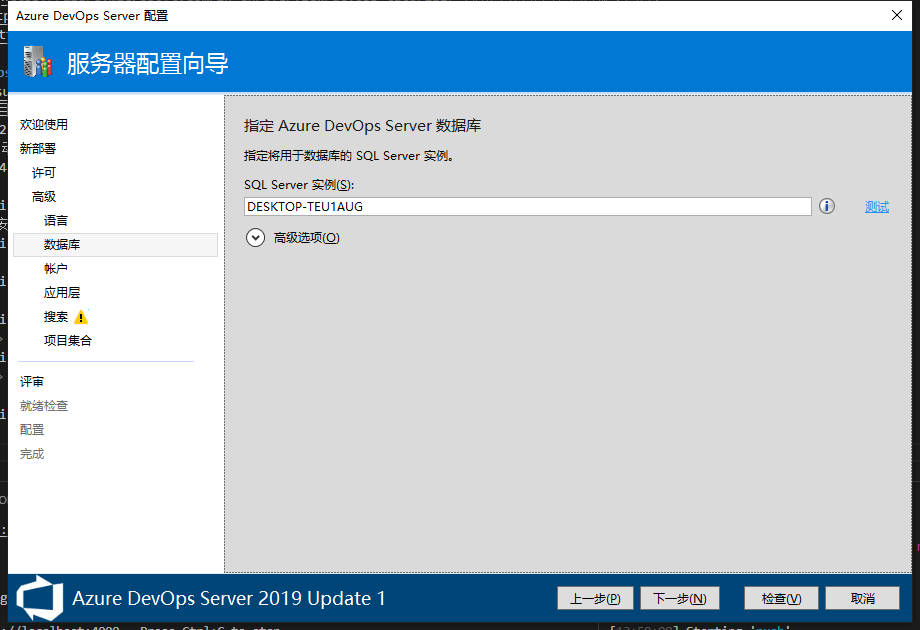Go to the 语言 step
The height and width of the screenshot is (630, 920).
point(56,221)
